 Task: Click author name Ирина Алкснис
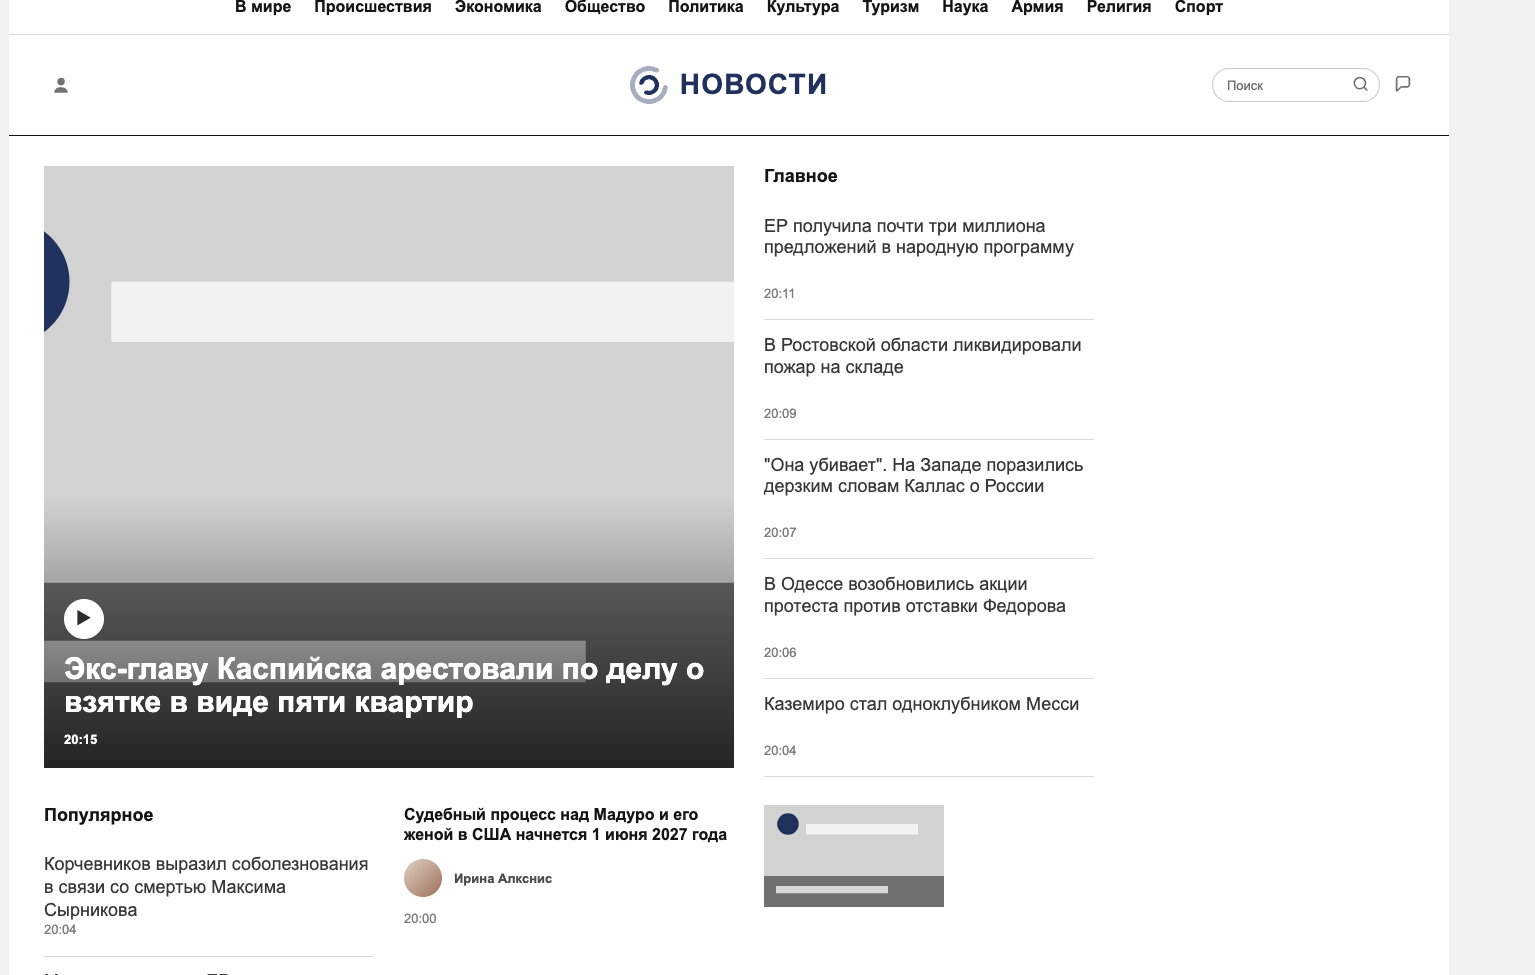click(x=503, y=879)
